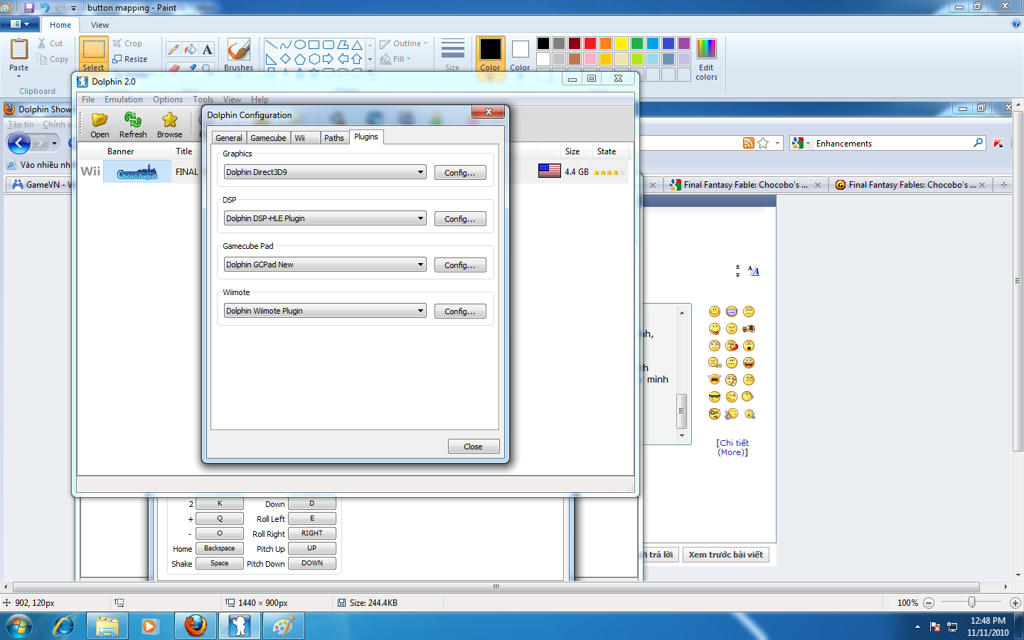
Task: Pick the yellow color swatch in Paint
Action: click(x=621, y=43)
